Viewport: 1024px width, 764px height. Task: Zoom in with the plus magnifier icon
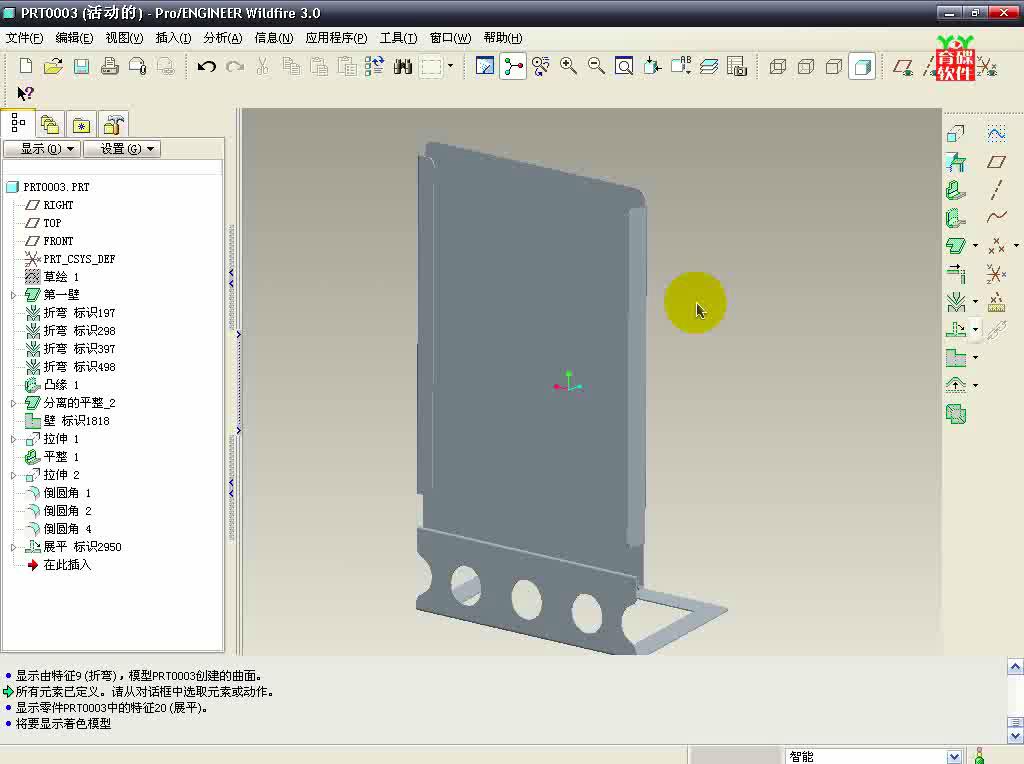point(568,66)
